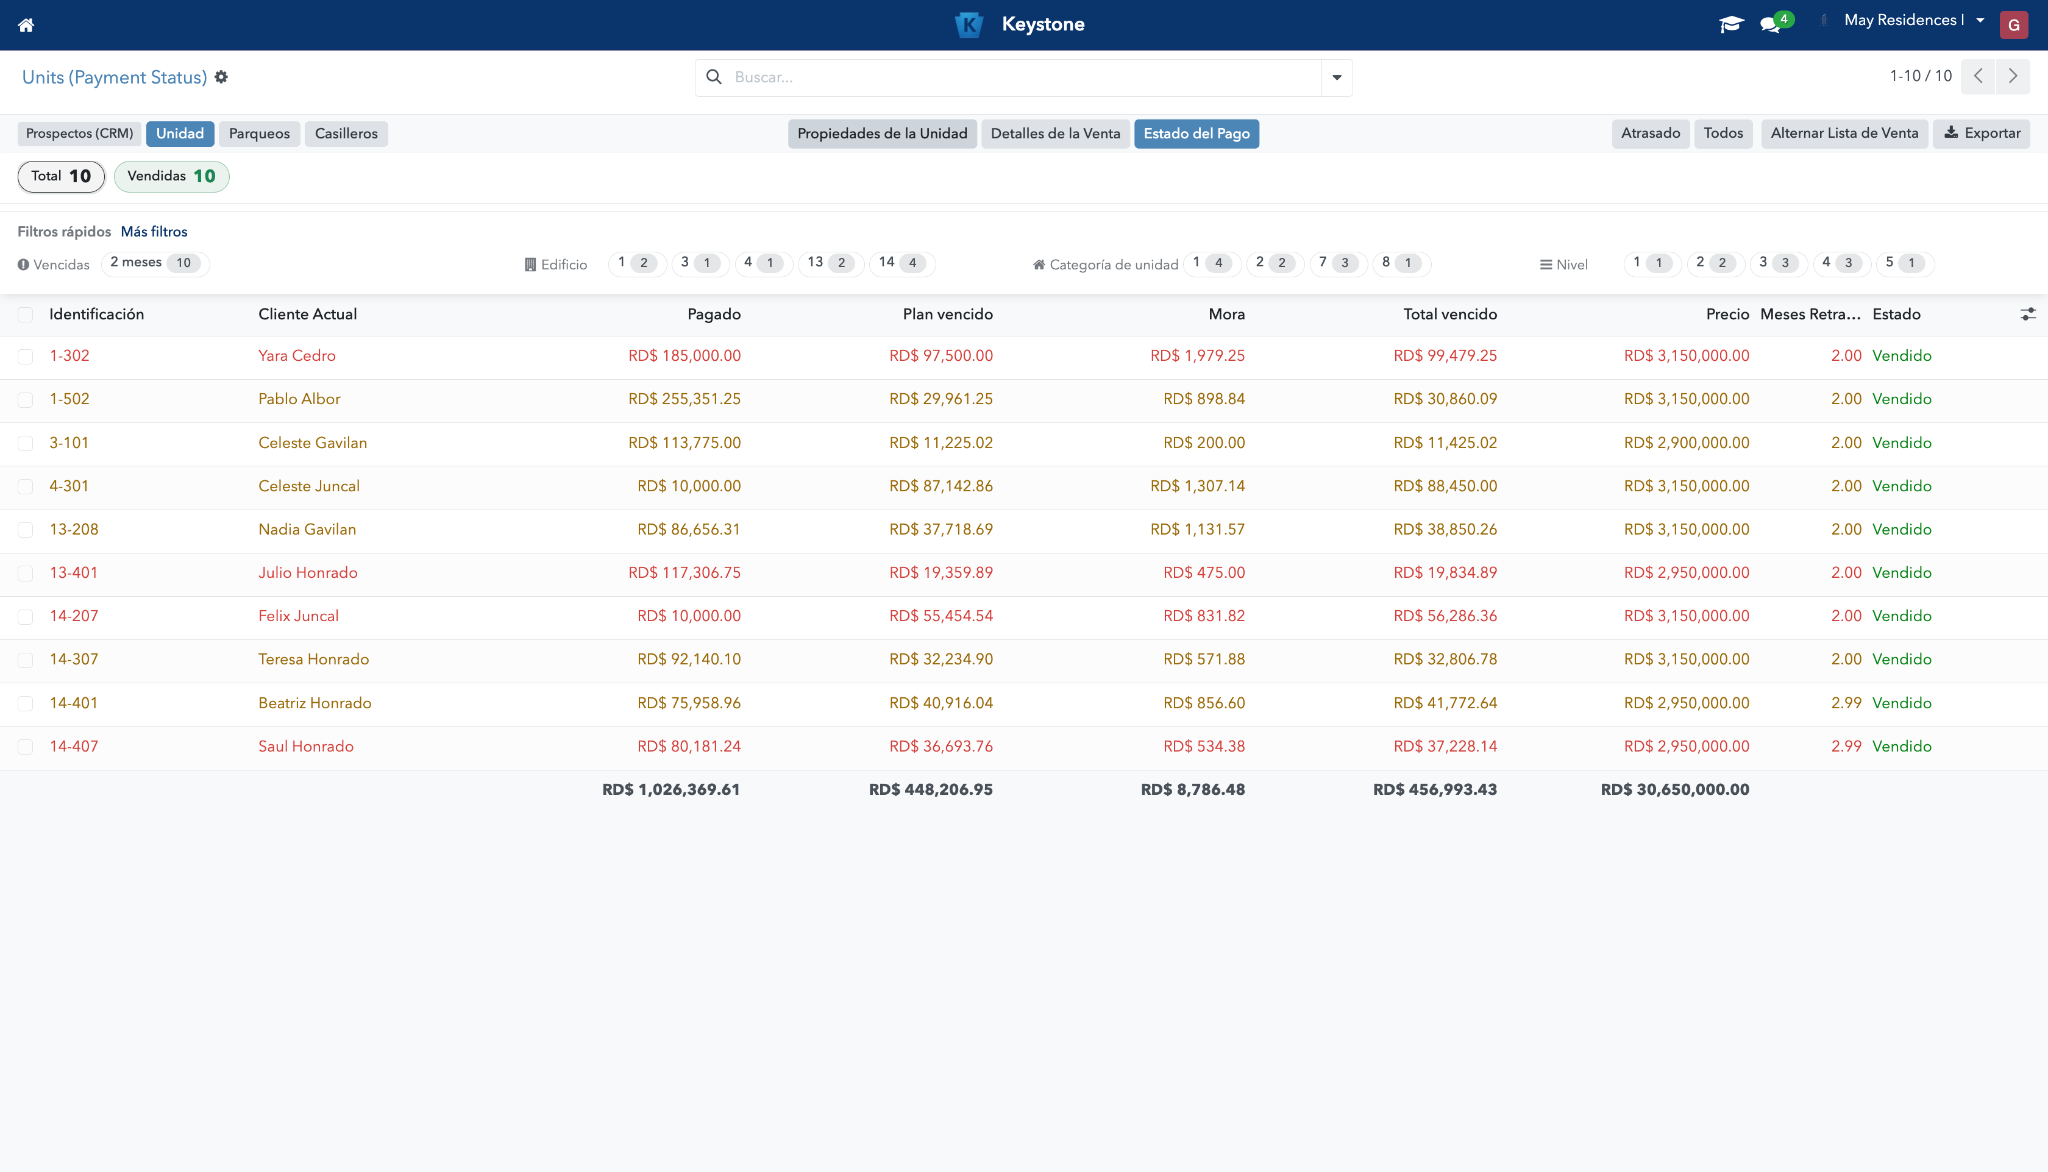Check the row 13-208 checkbox
Viewport: 2048px width, 1172px height.
pos(25,530)
